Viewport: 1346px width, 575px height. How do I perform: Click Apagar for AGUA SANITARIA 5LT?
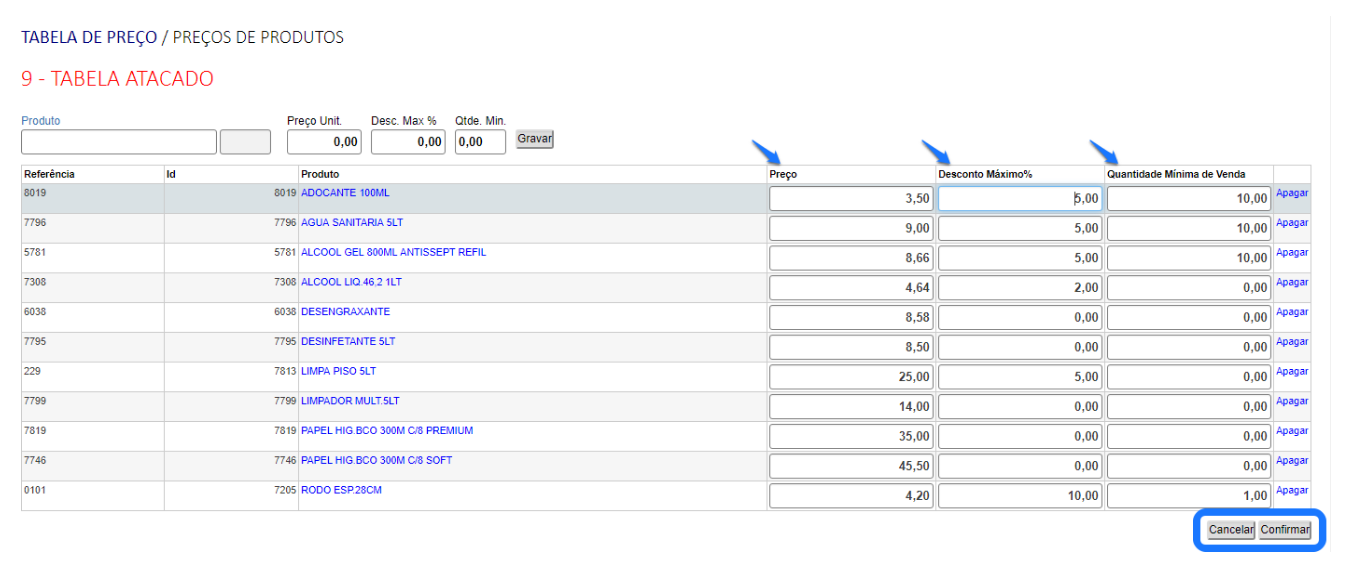pyautogui.click(x=1292, y=223)
